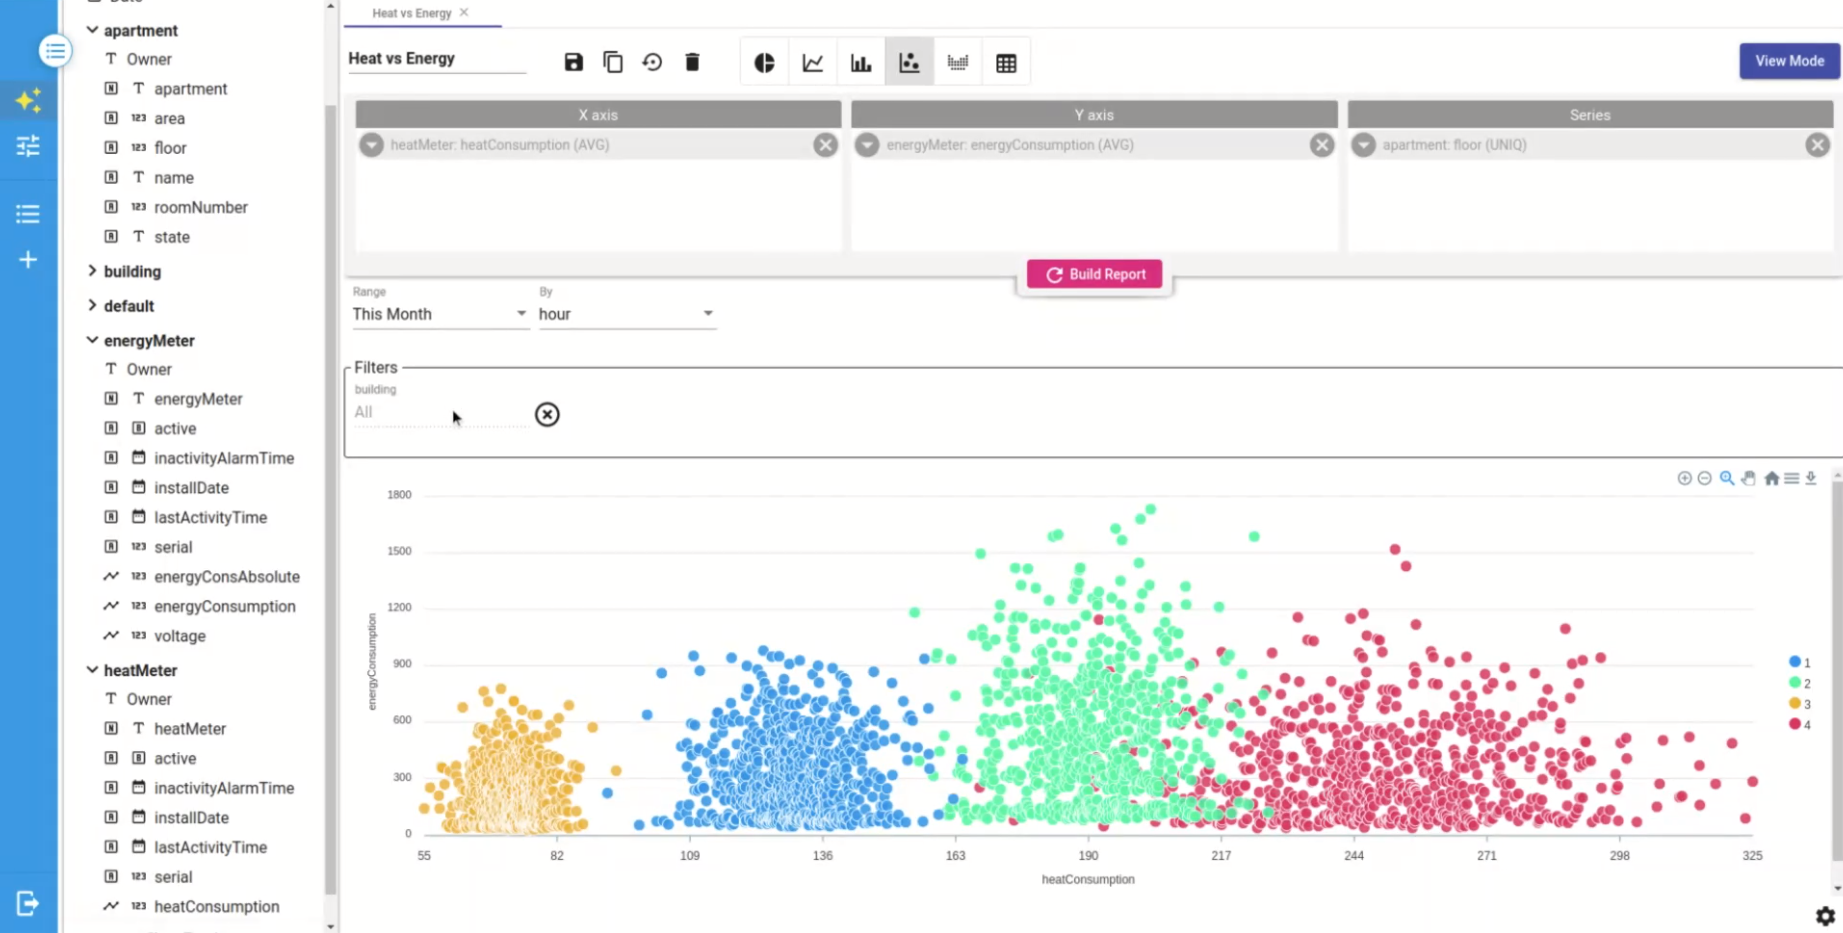This screenshot has width=1843, height=933.
Task: Expand the building tree node
Action: (x=93, y=271)
